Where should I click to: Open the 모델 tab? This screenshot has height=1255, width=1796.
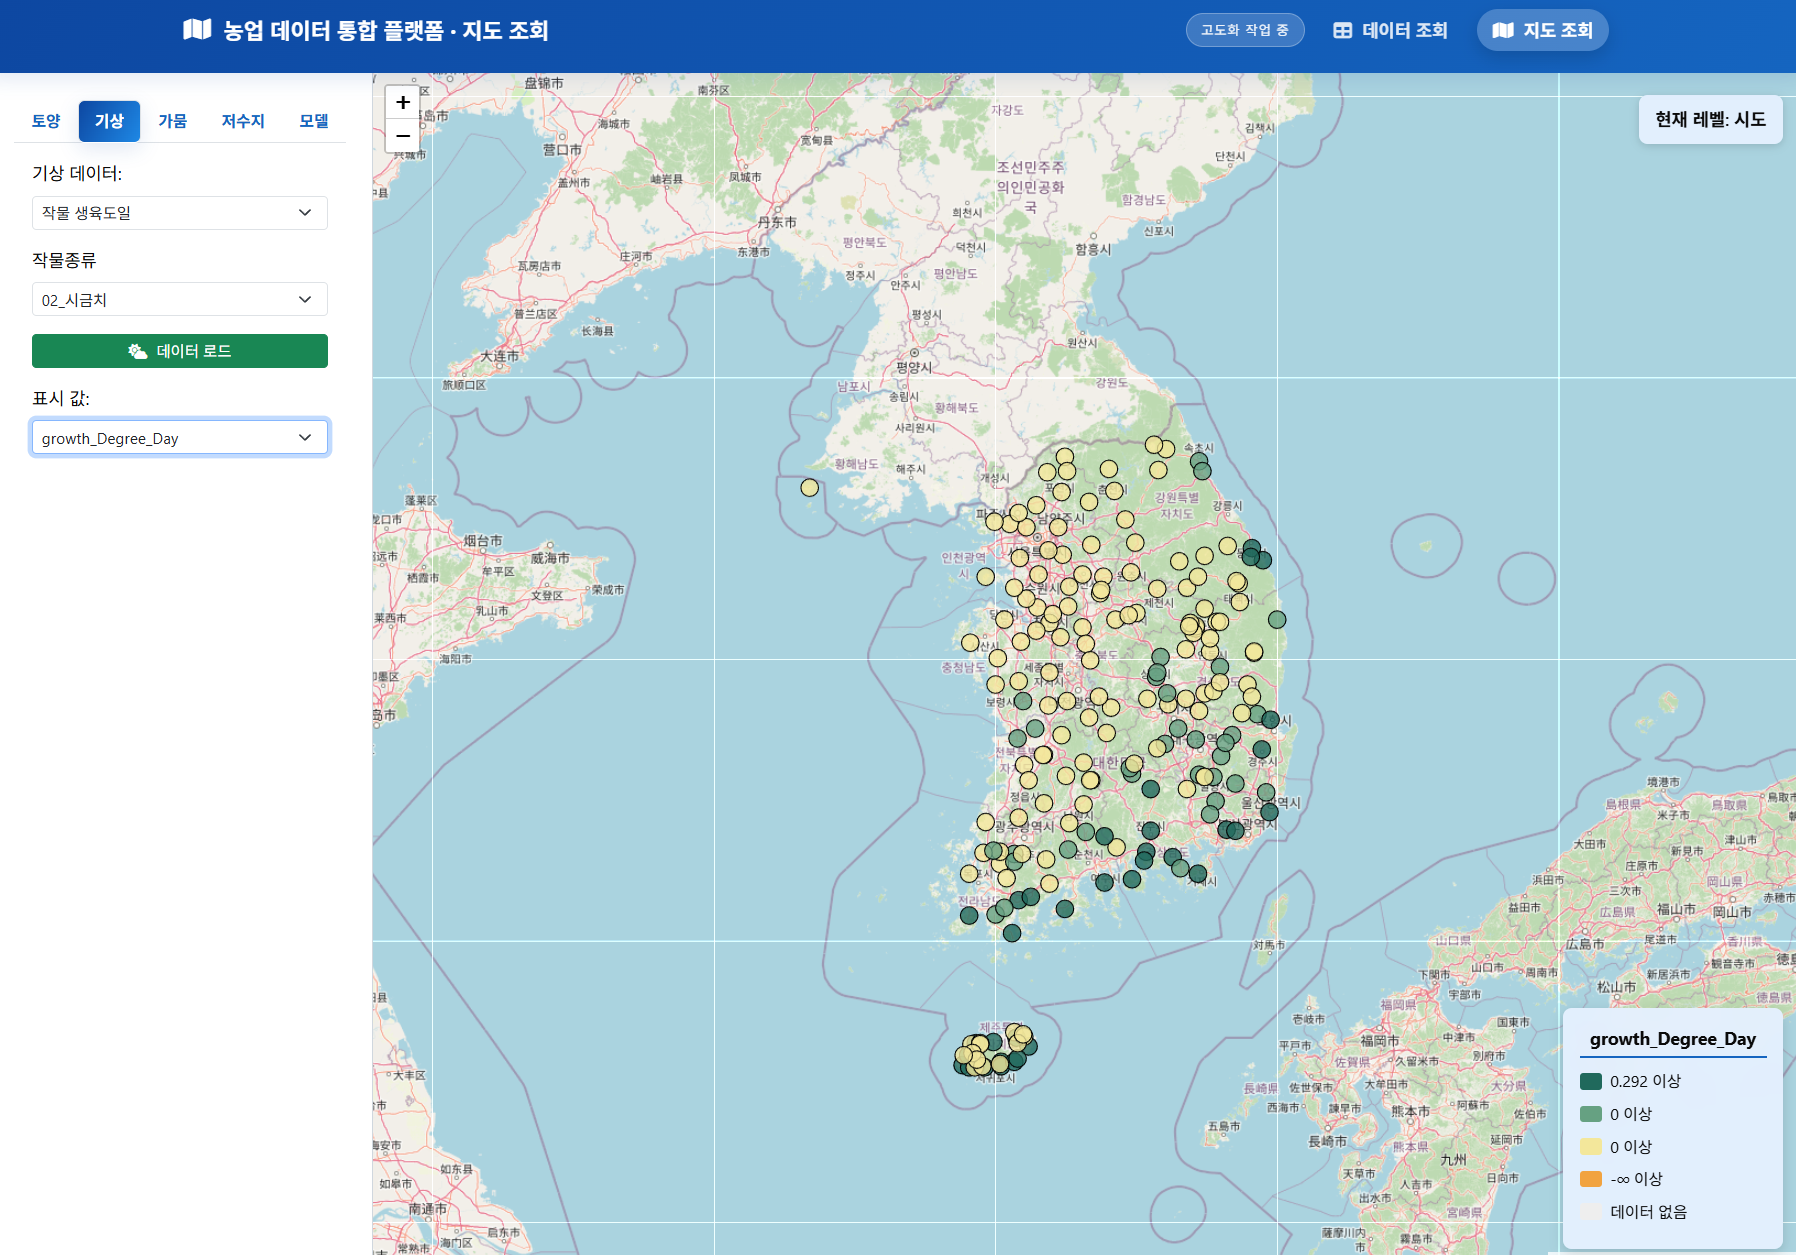(x=312, y=120)
